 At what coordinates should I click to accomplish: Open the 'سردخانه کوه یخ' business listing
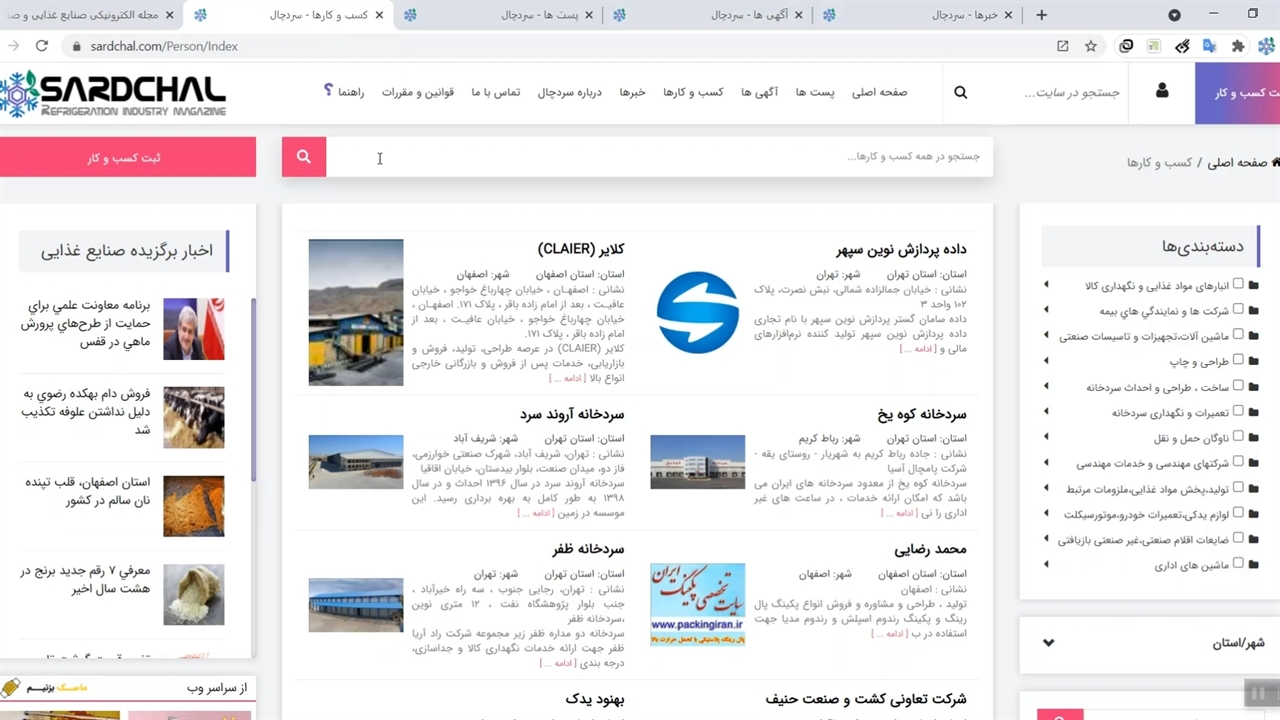[922, 414]
